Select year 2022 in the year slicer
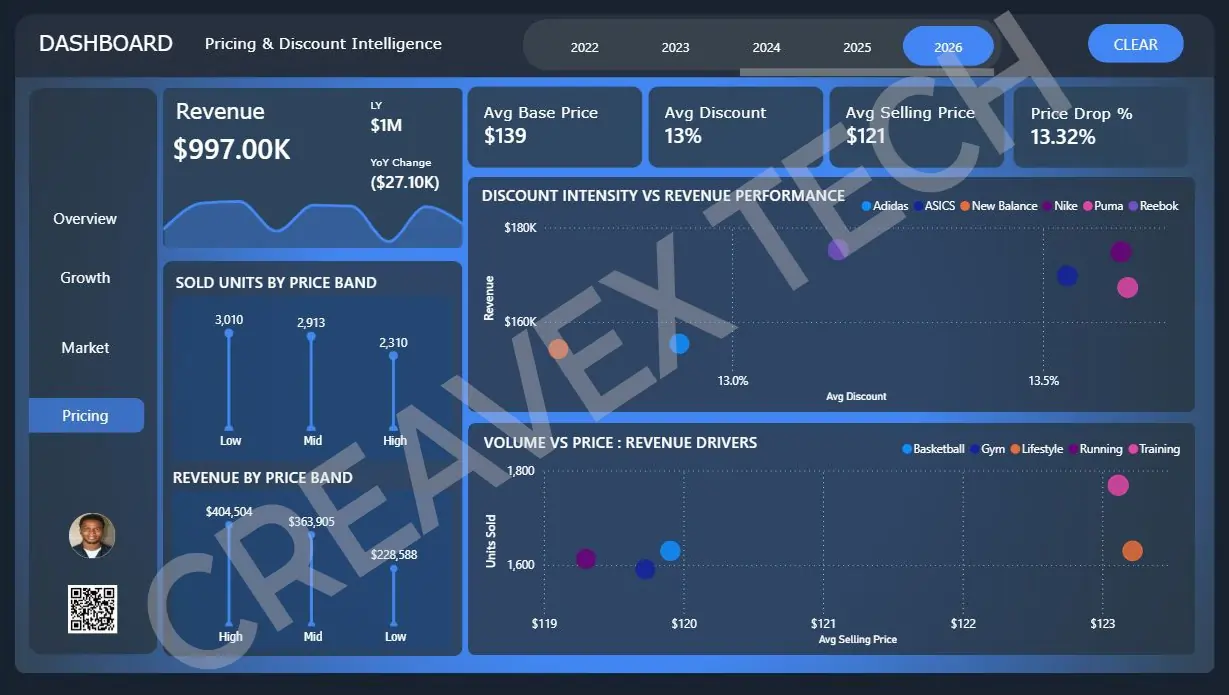Screen dimensions: 1229x695 (585, 47)
